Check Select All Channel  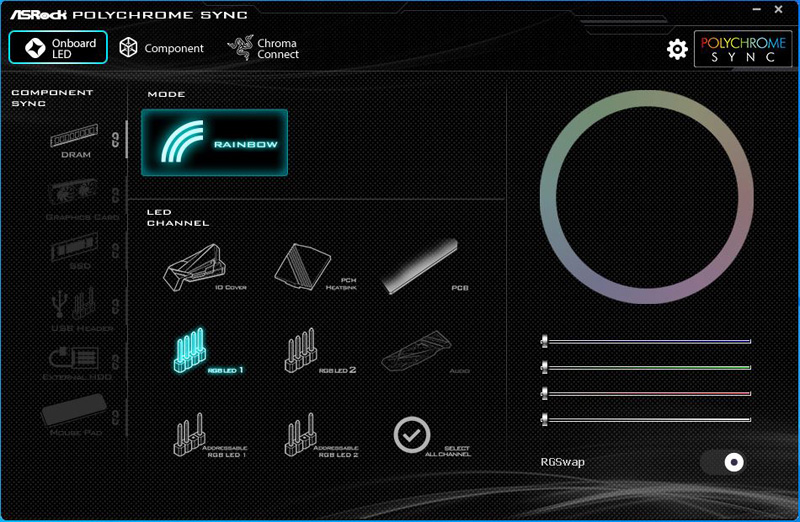[x=432, y=435]
